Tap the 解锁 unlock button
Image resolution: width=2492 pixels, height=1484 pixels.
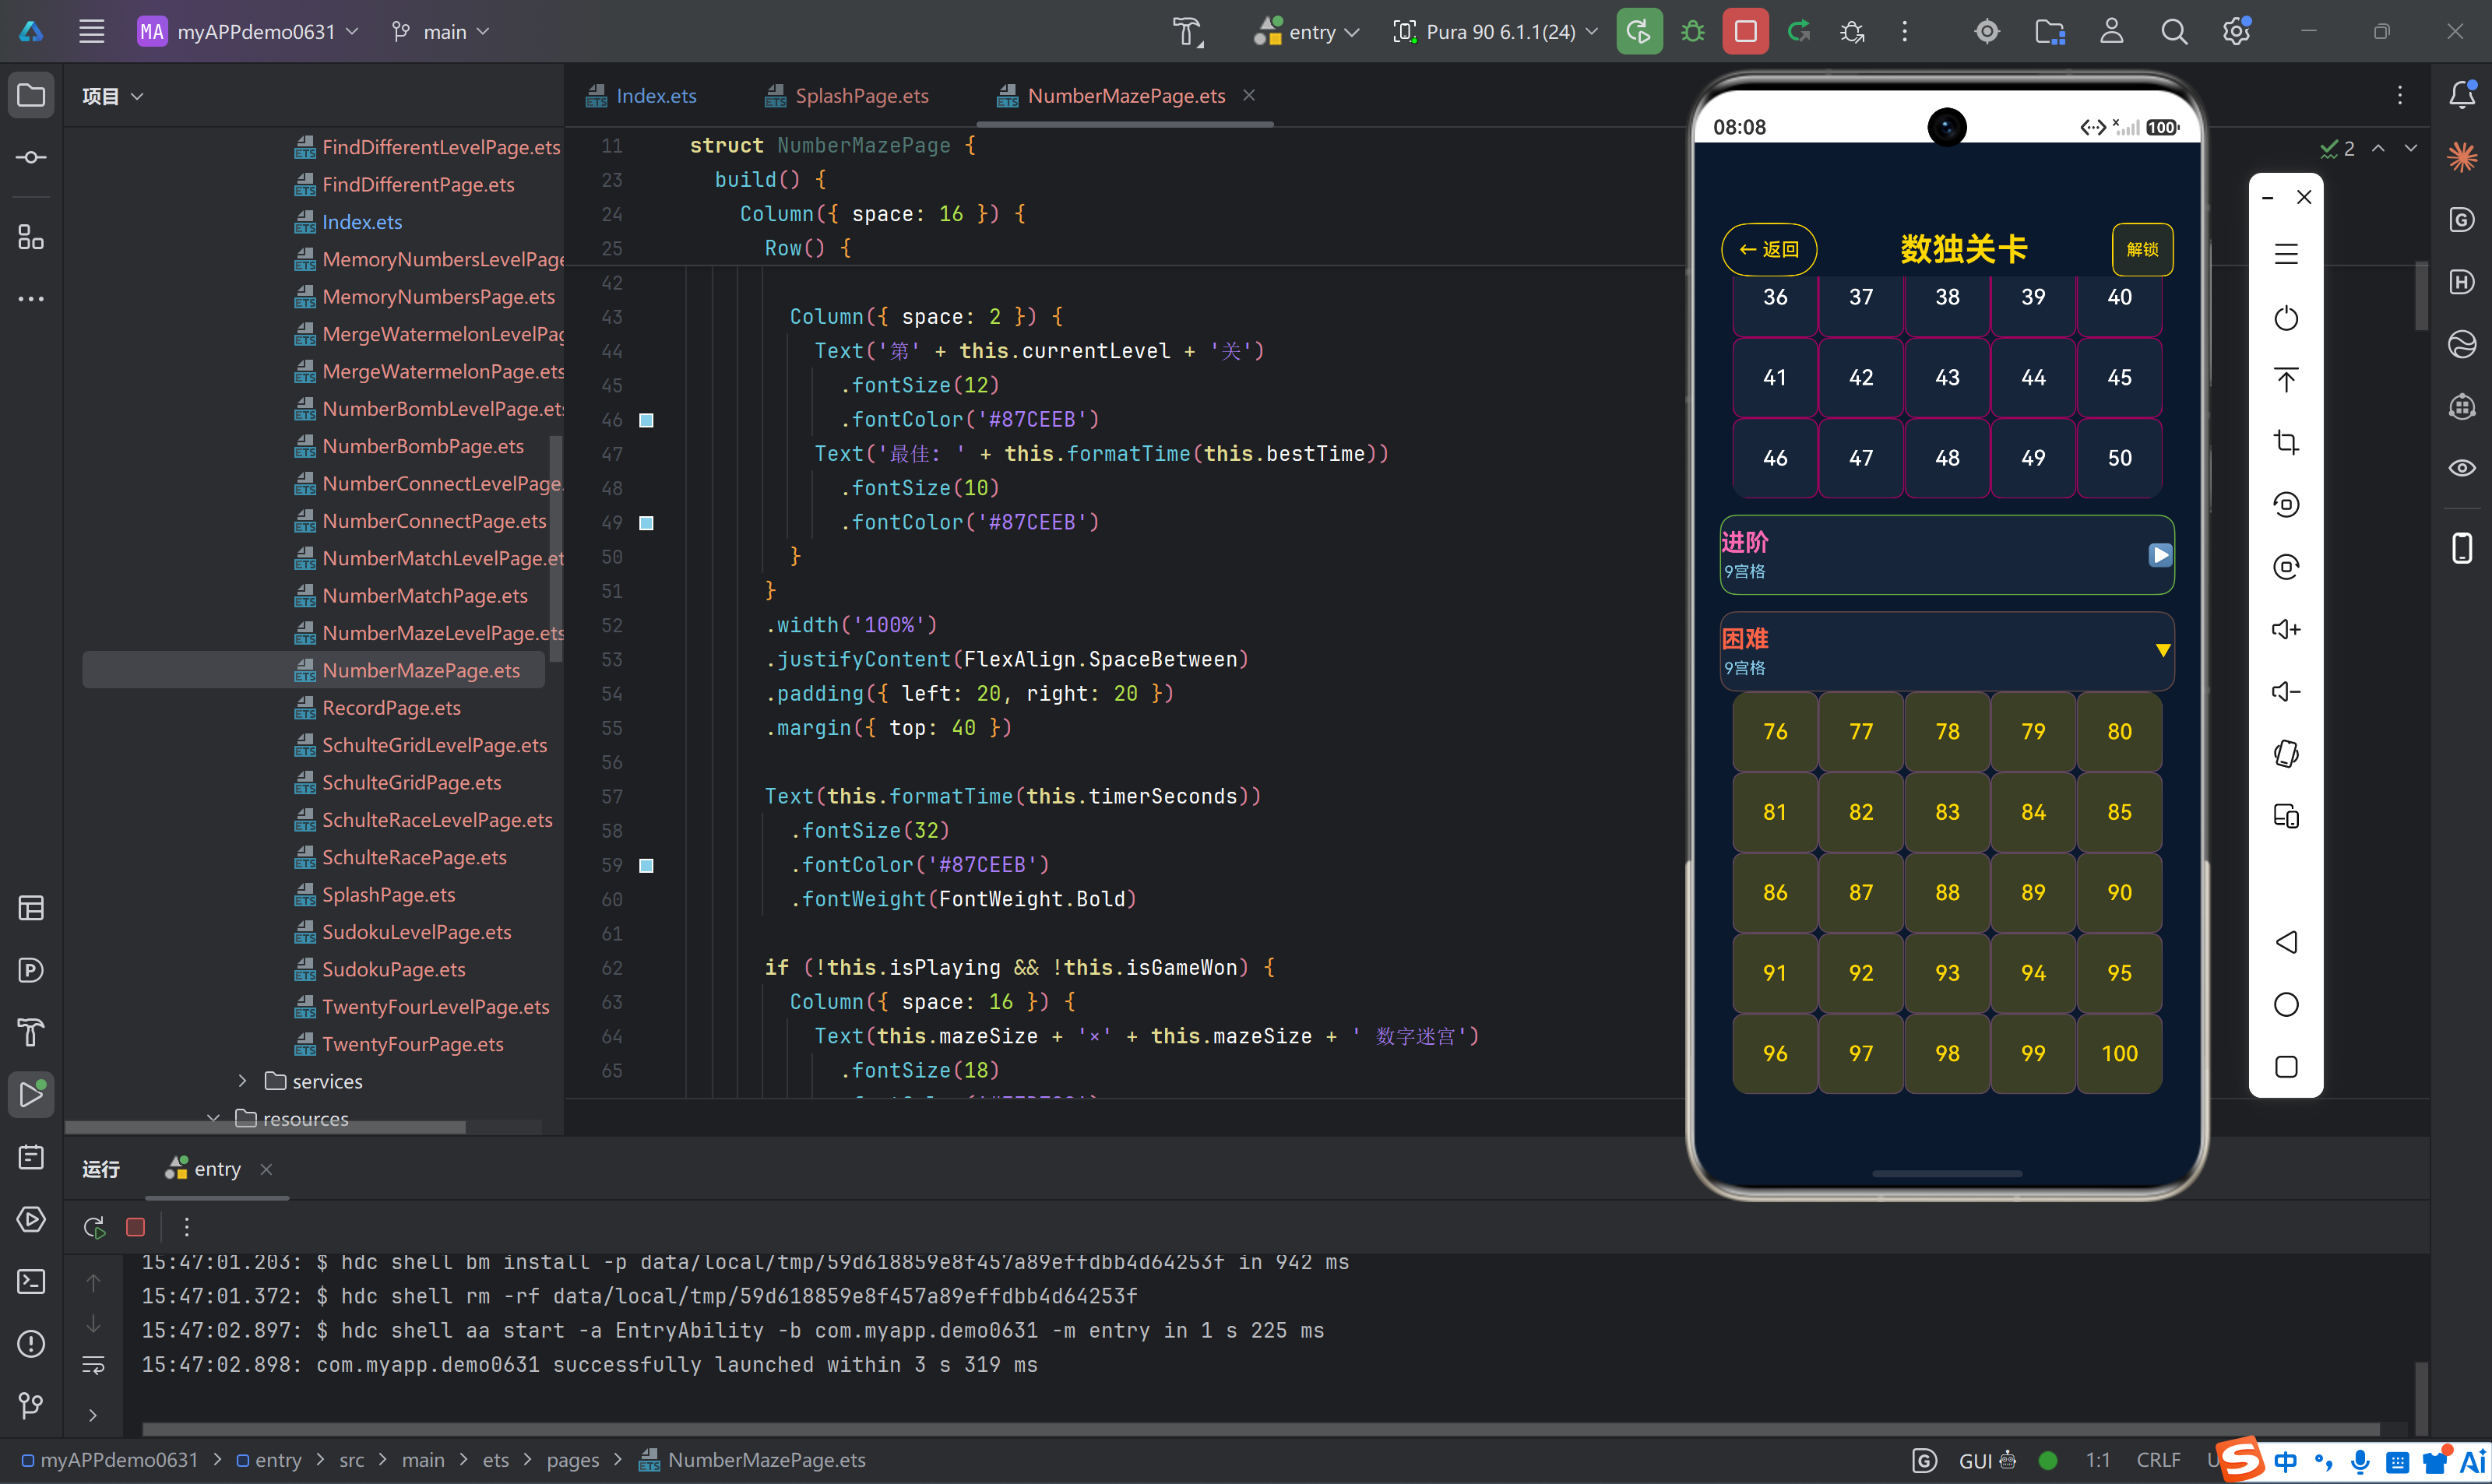2141,249
